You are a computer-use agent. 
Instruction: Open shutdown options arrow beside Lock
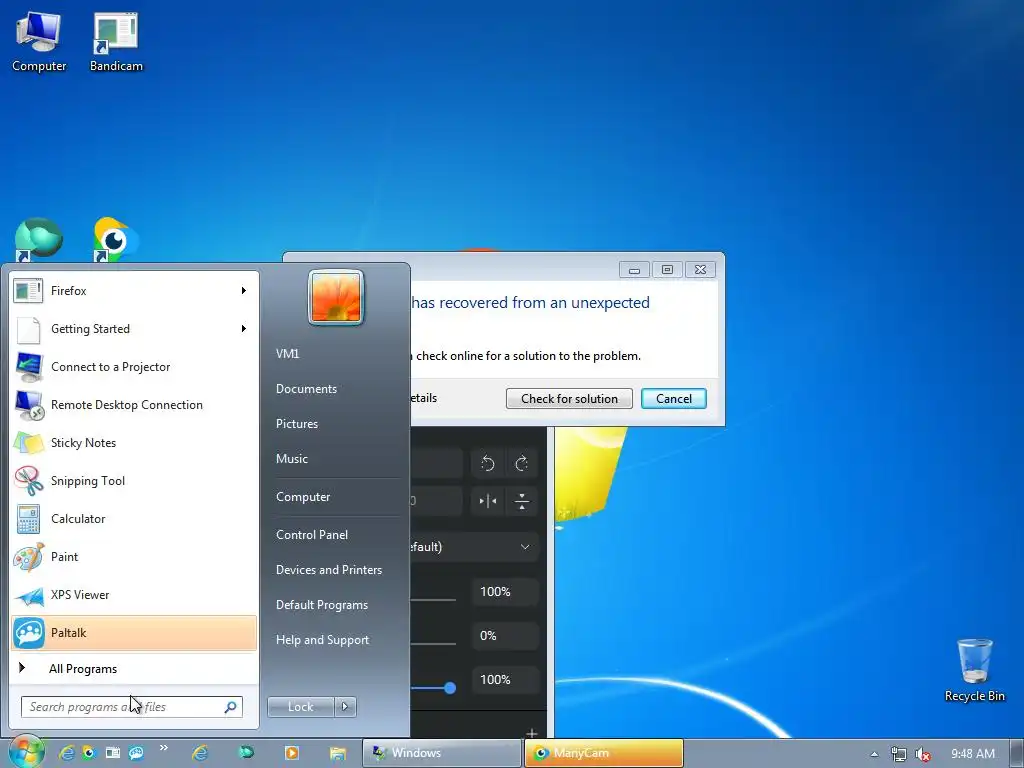coord(345,707)
